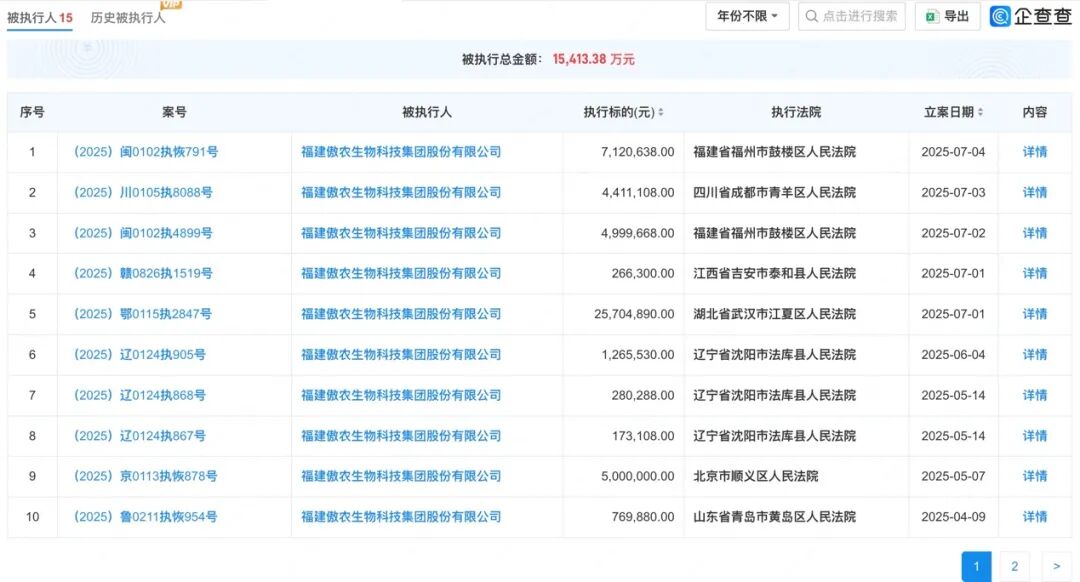The width and height of the screenshot is (1080, 582).
Task: Open 详情 for the 赣0826执1519号 row
Action: pyautogui.click(x=1035, y=273)
